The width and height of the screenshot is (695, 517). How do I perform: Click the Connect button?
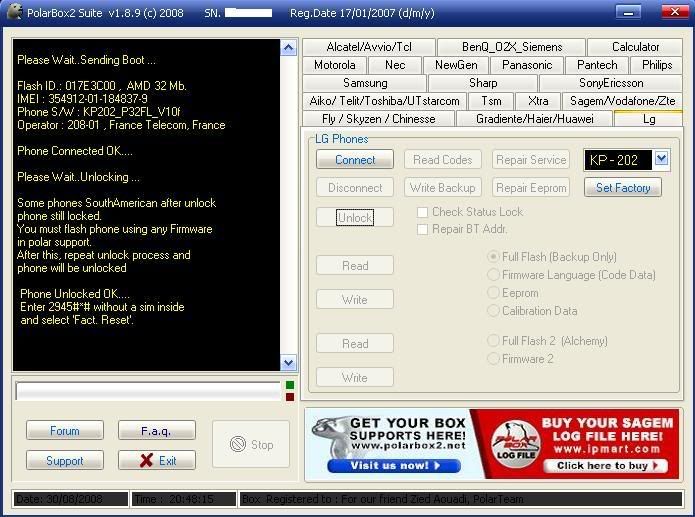[355, 160]
